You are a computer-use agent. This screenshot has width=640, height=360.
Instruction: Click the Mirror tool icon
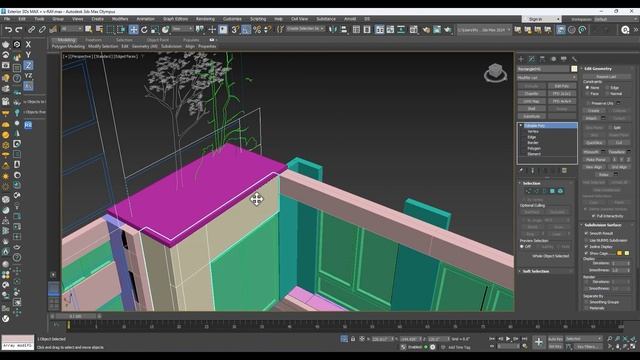coord(333,29)
